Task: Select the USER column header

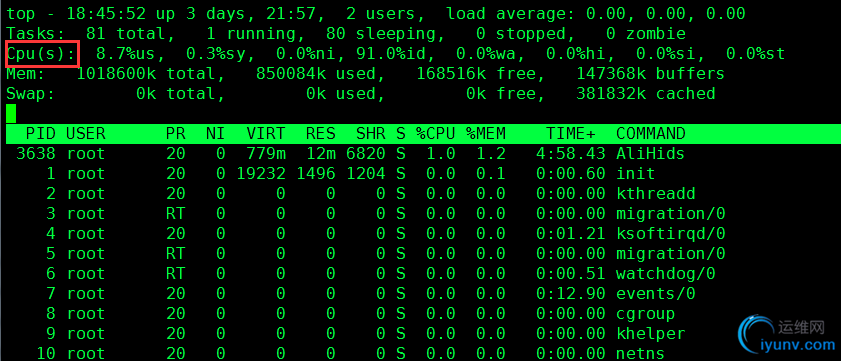Action: point(86,134)
